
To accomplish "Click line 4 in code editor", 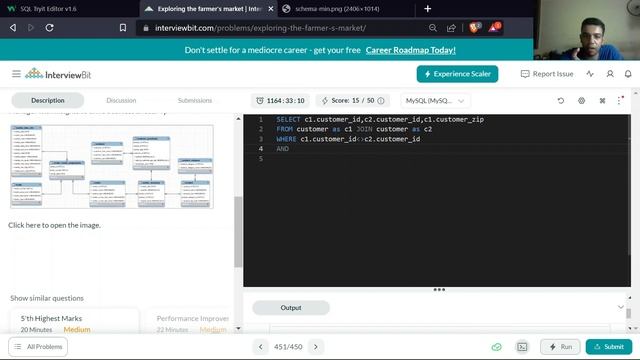I will pos(437,149).
